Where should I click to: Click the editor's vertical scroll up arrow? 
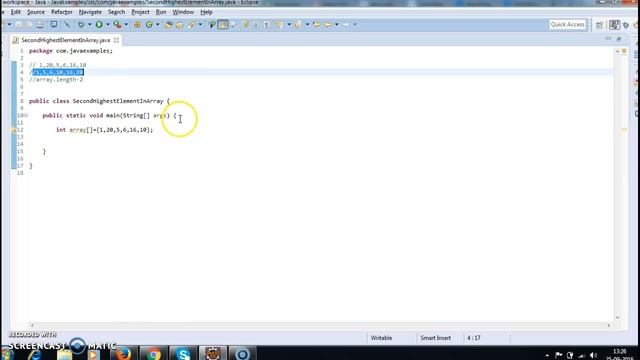(617, 51)
